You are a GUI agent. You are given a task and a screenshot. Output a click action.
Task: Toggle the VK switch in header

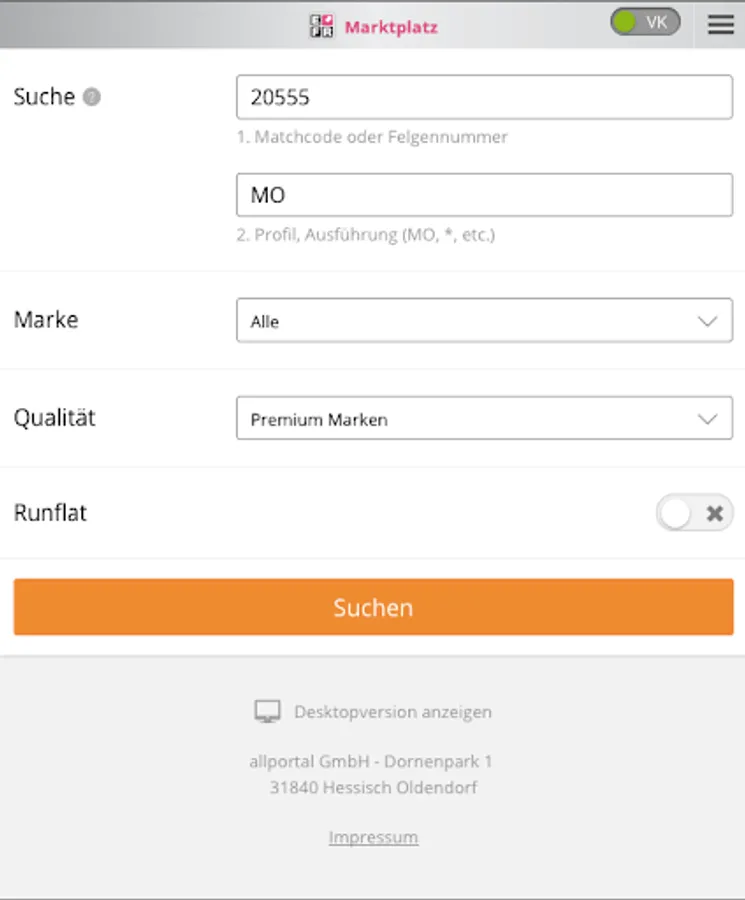point(645,22)
